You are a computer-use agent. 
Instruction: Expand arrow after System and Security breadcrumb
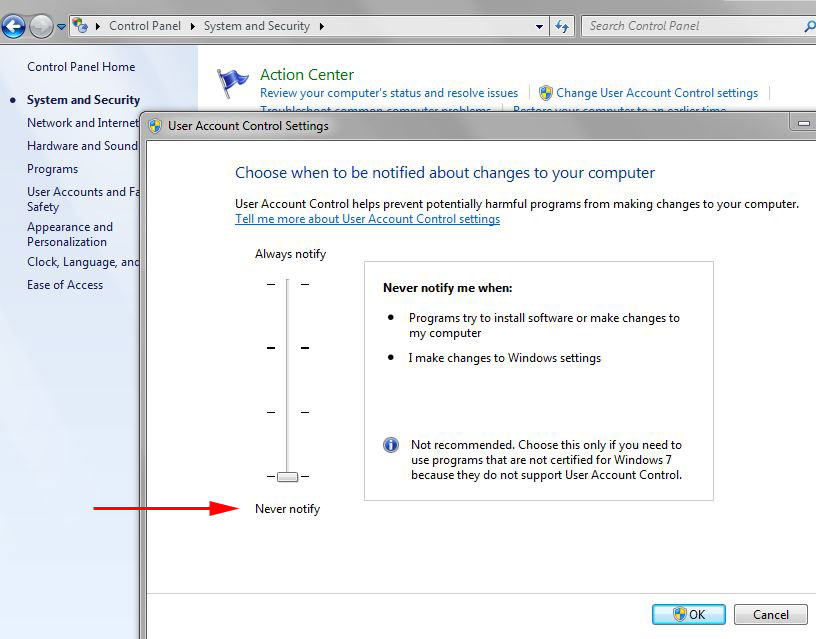tap(322, 26)
